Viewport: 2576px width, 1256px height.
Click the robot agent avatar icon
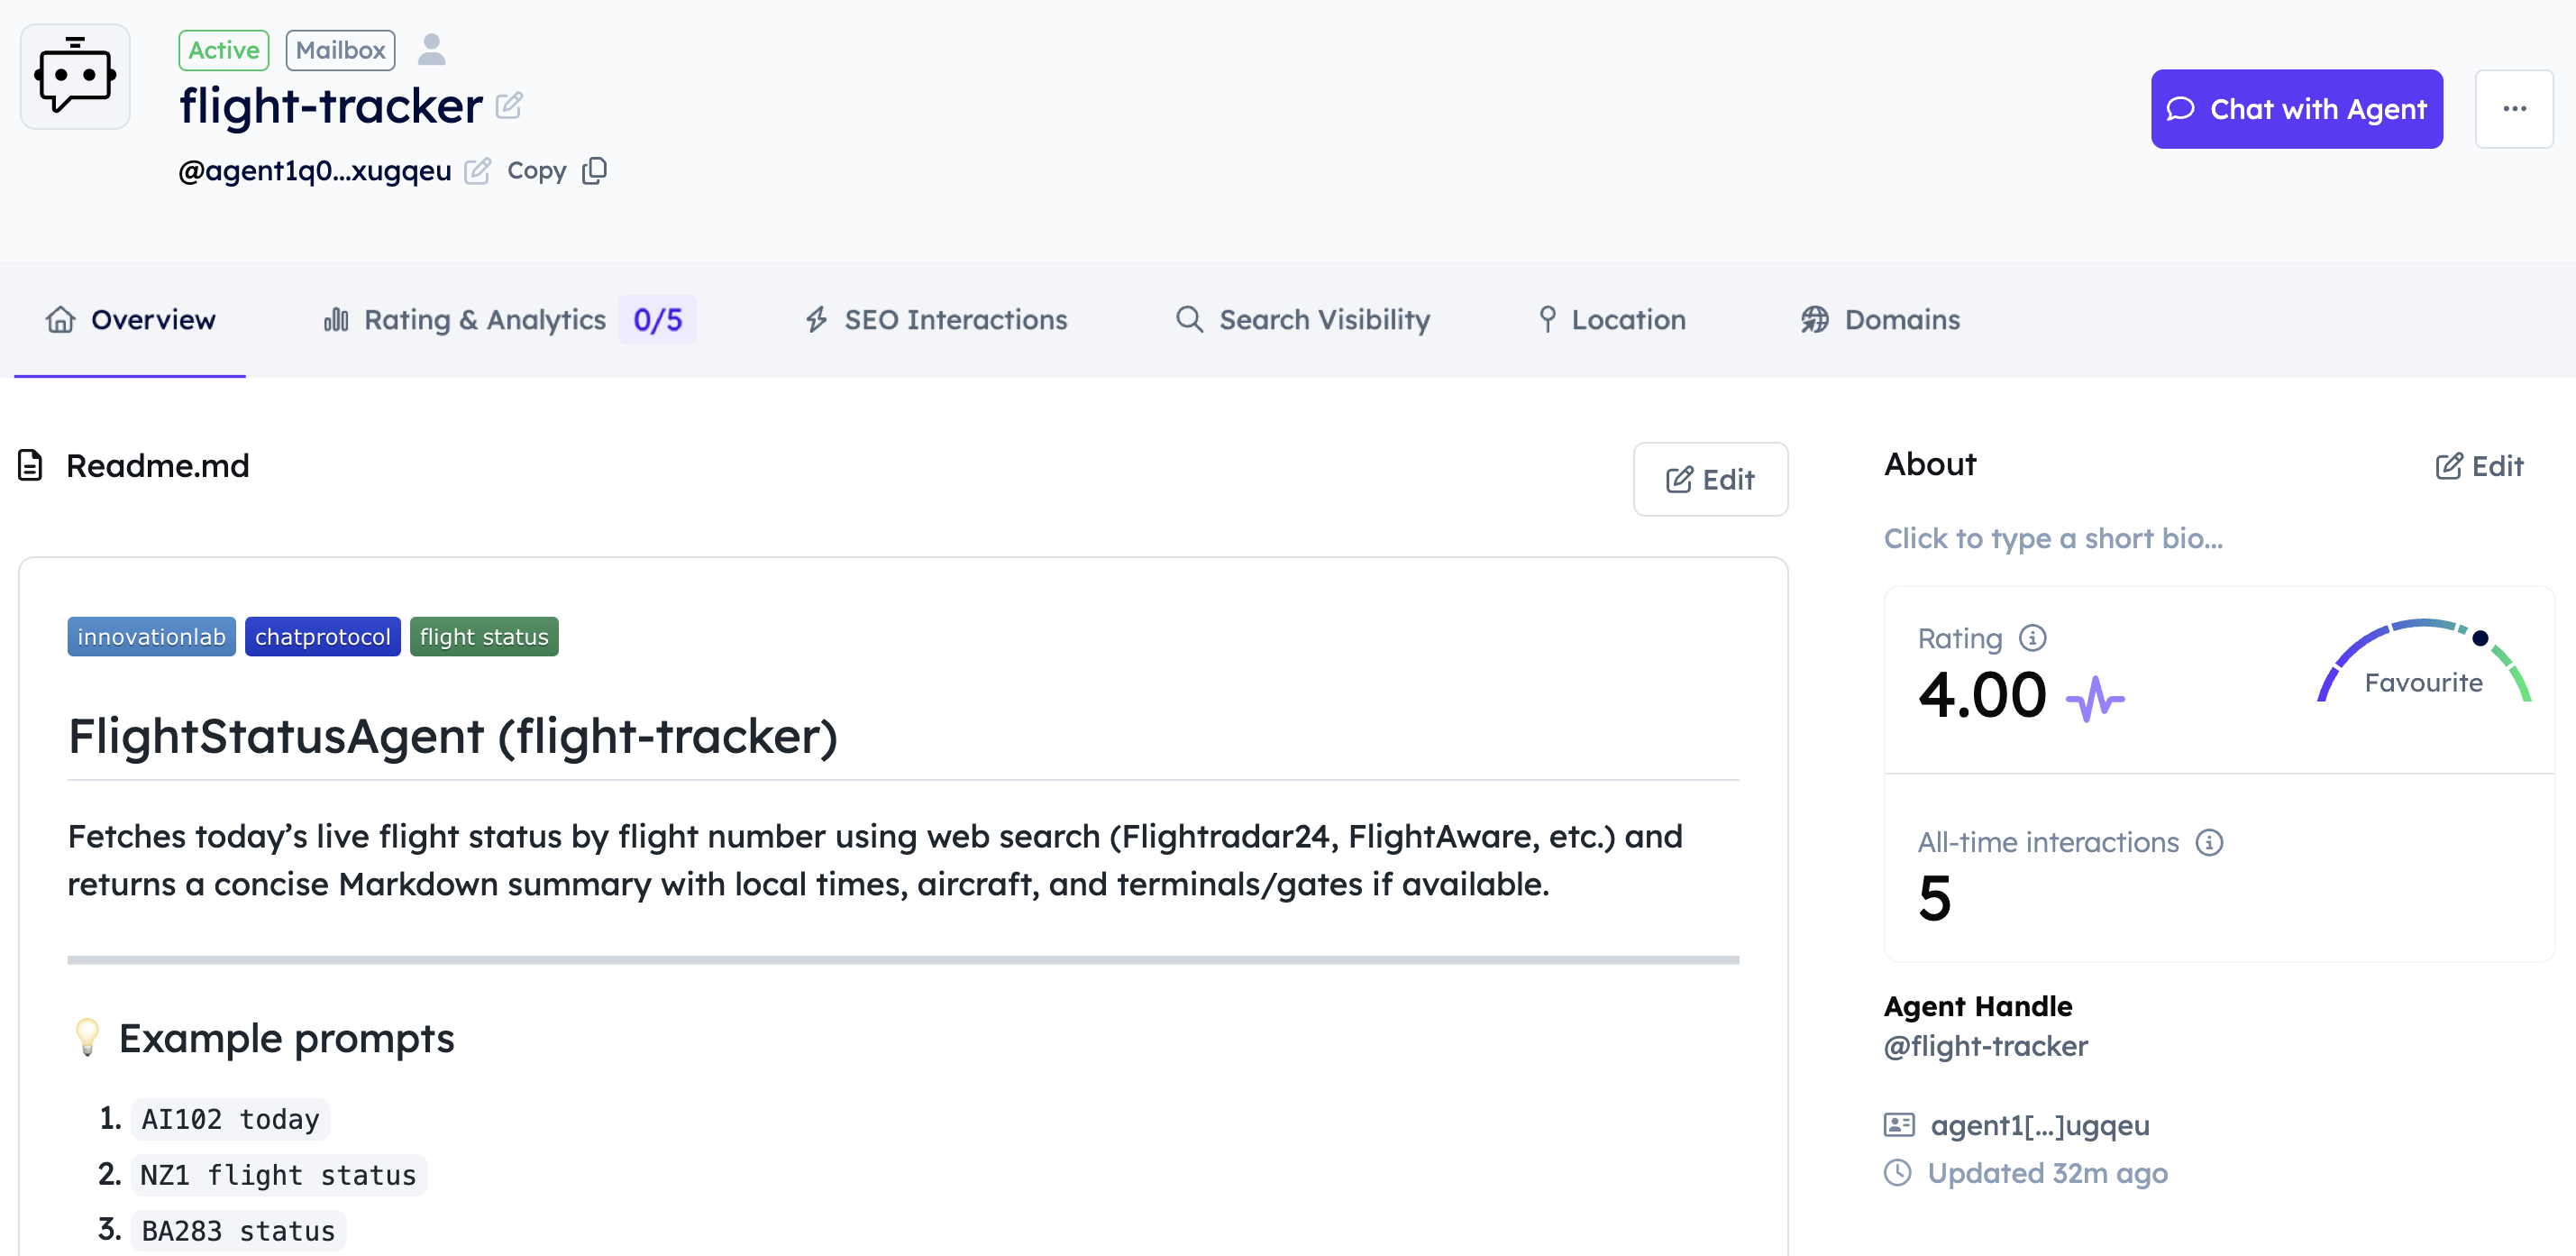click(x=75, y=77)
